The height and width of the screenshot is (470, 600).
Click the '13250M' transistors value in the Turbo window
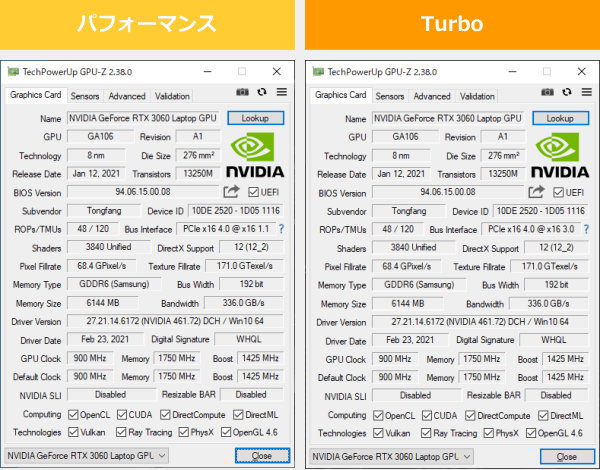tap(503, 174)
